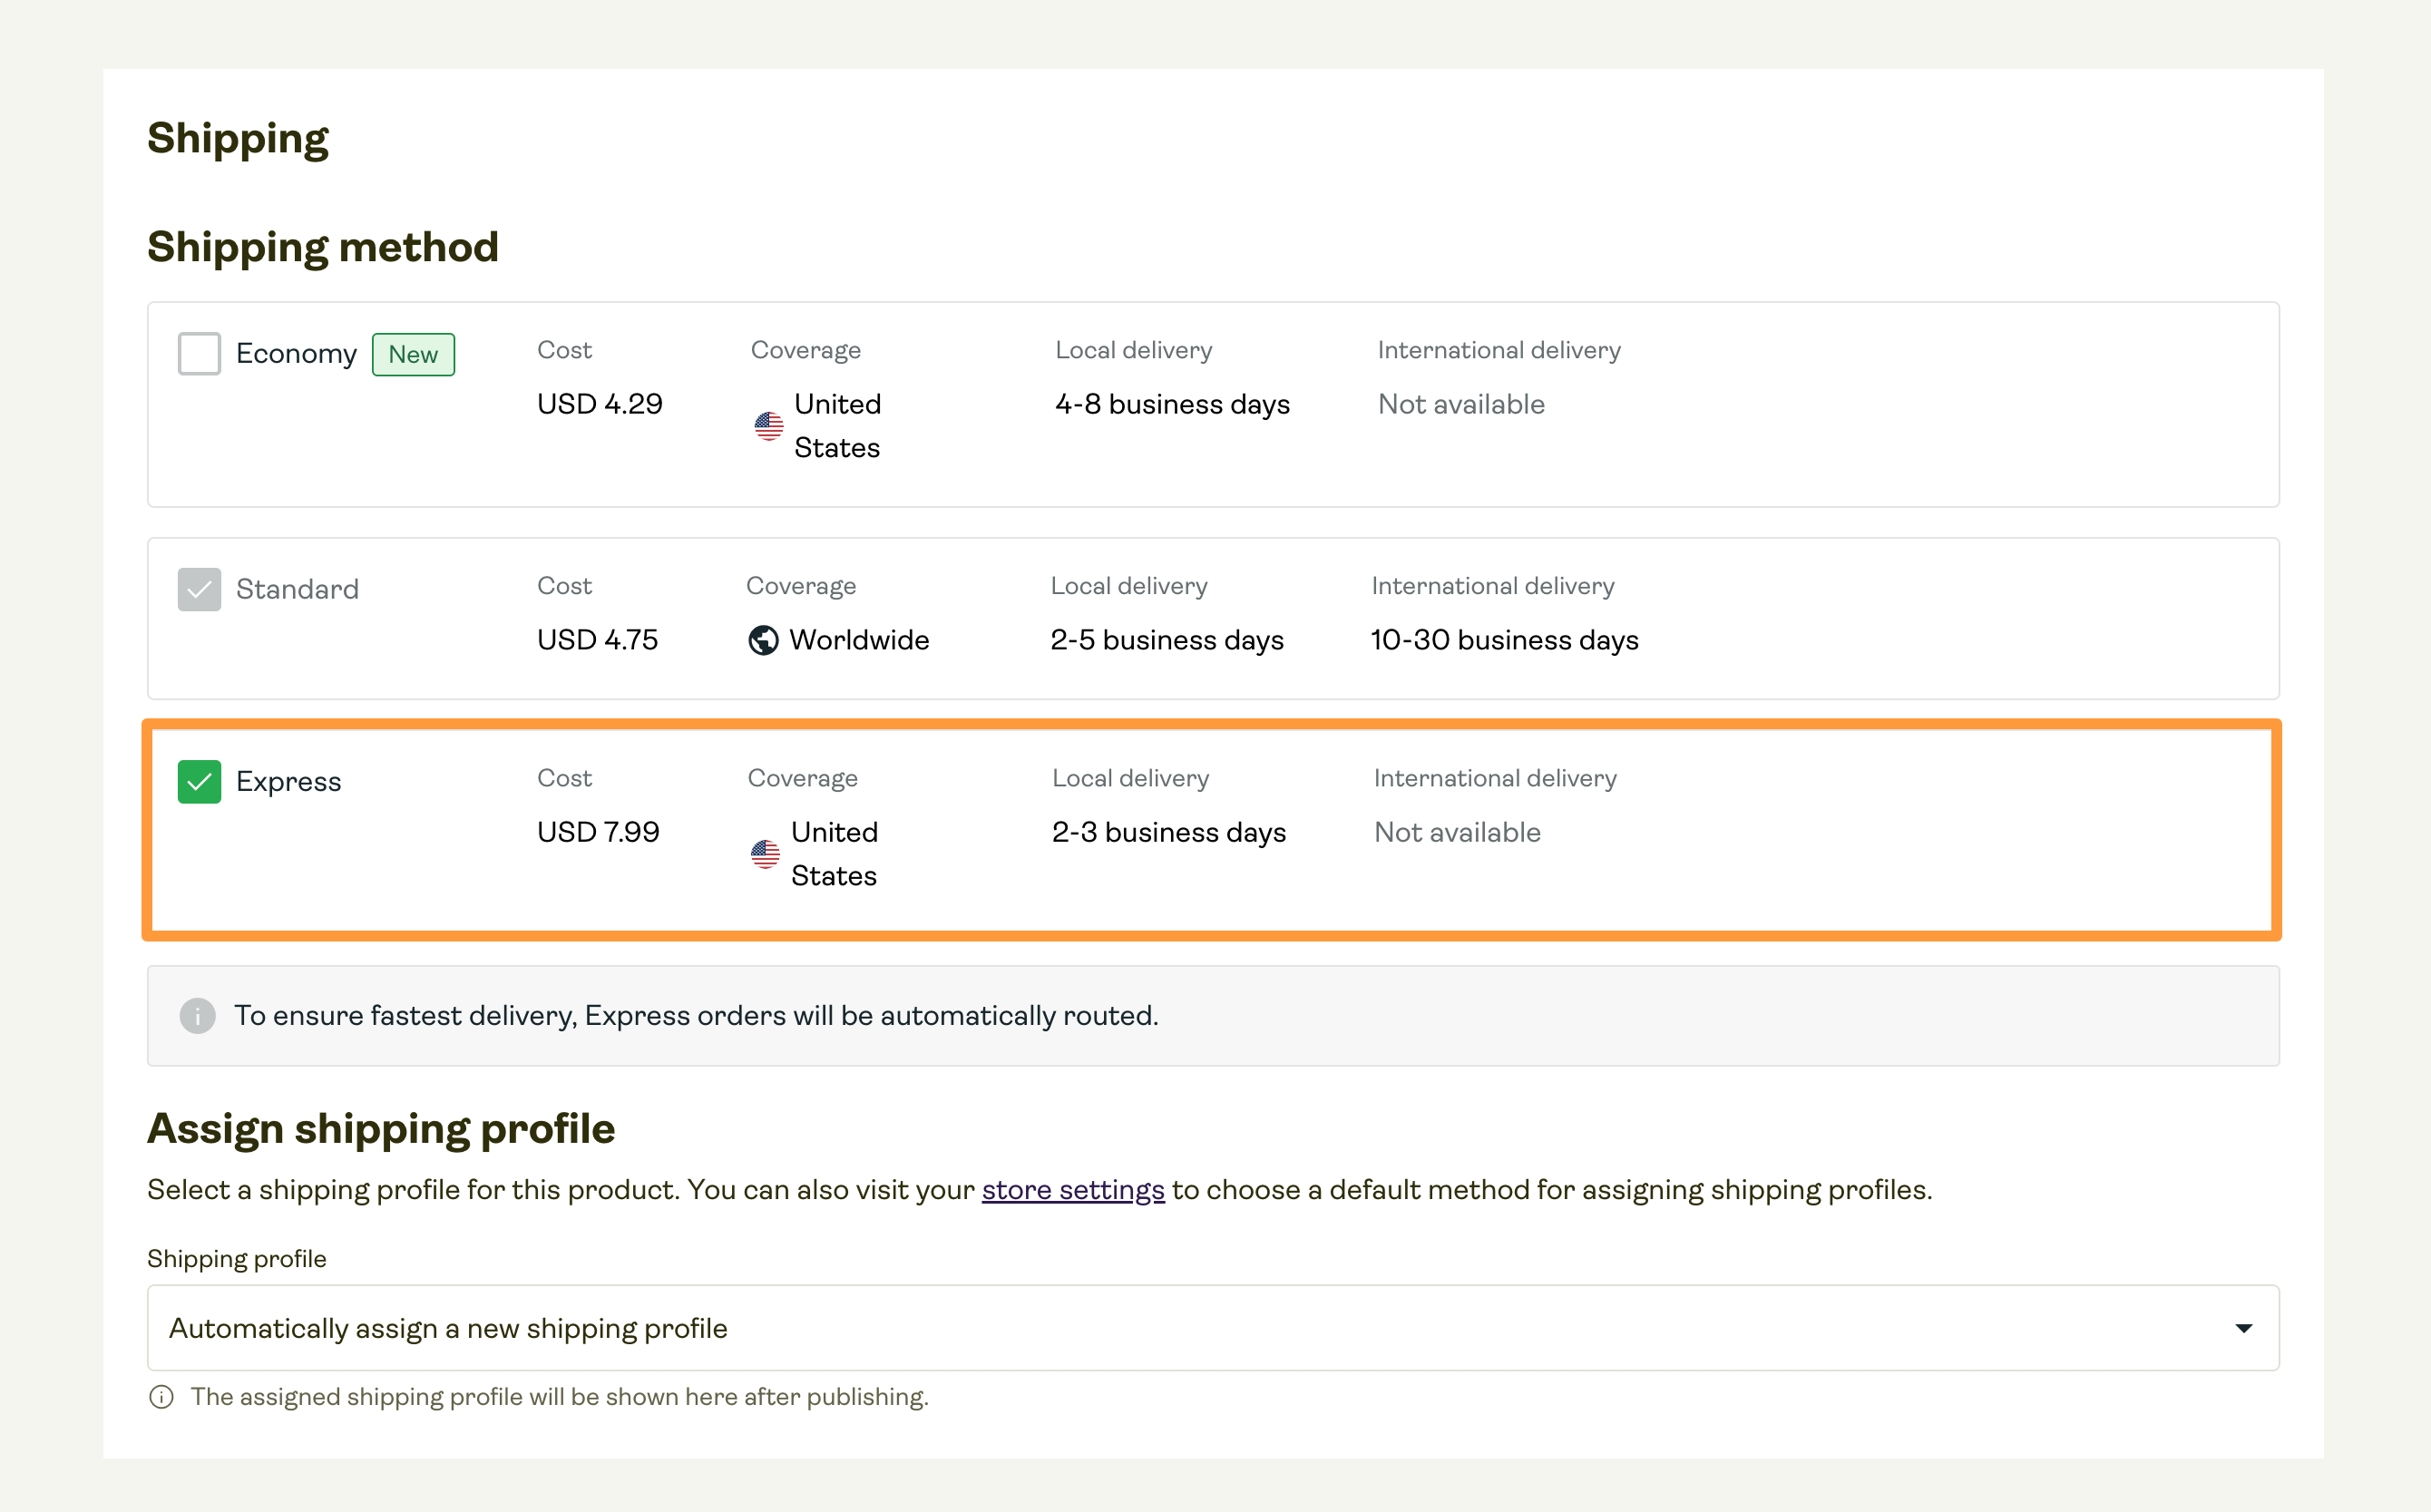Click the Standard row International delivery label
2431x1512 pixels.
tap(1492, 586)
